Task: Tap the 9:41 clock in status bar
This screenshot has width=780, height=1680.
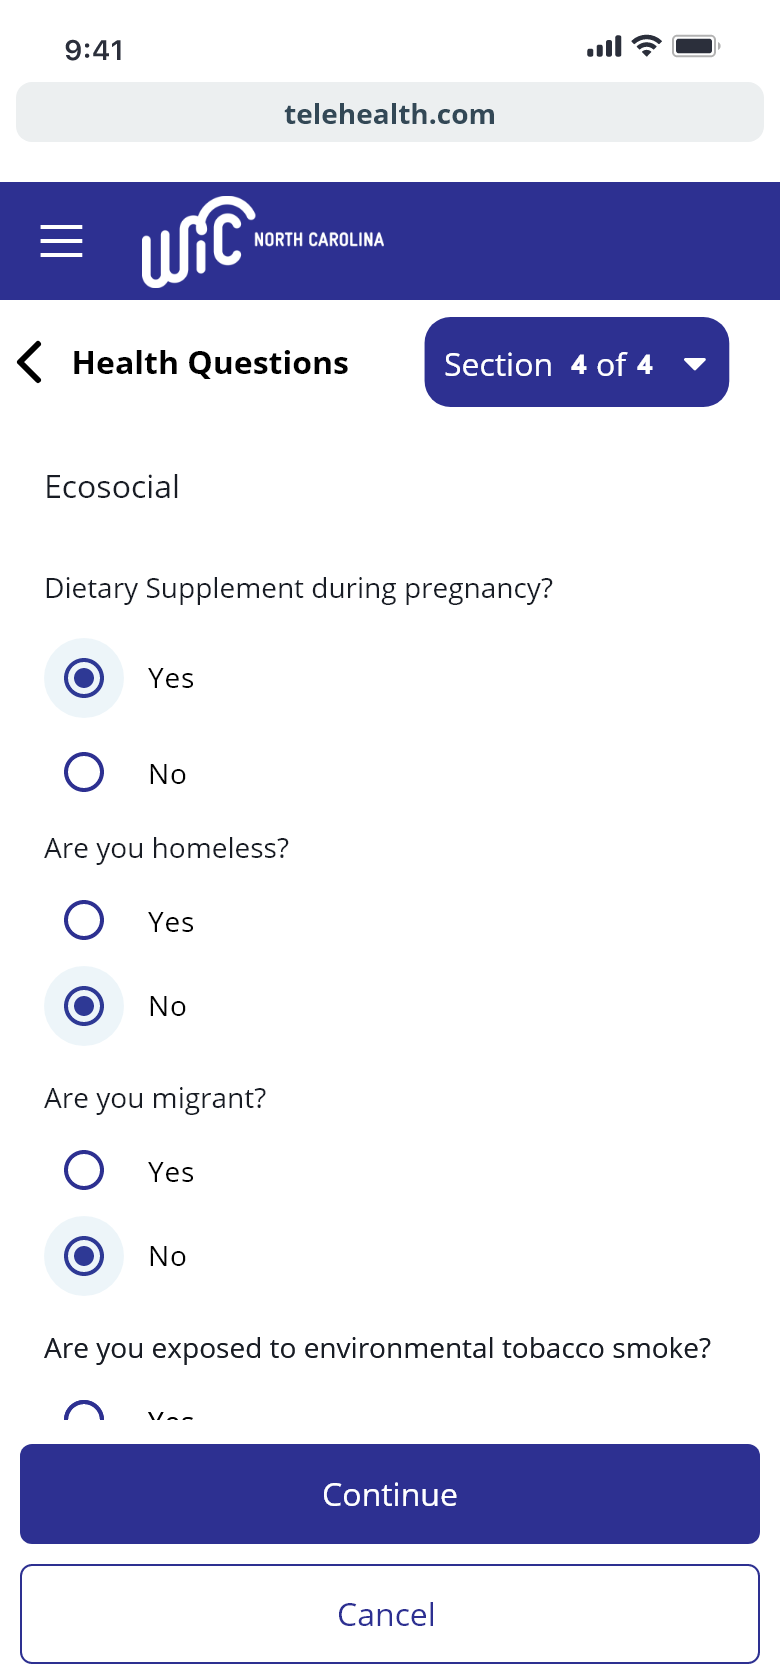Action: click(94, 50)
